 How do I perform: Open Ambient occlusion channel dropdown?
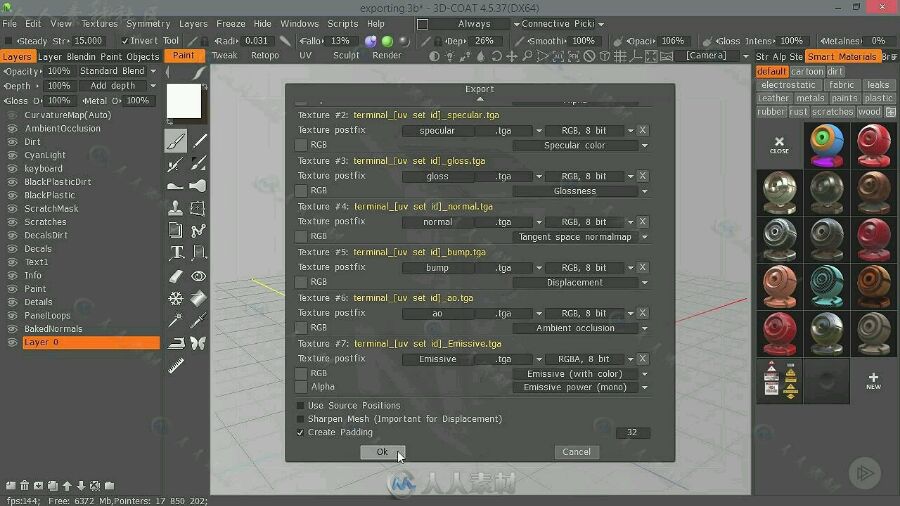click(x=581, y=328)
